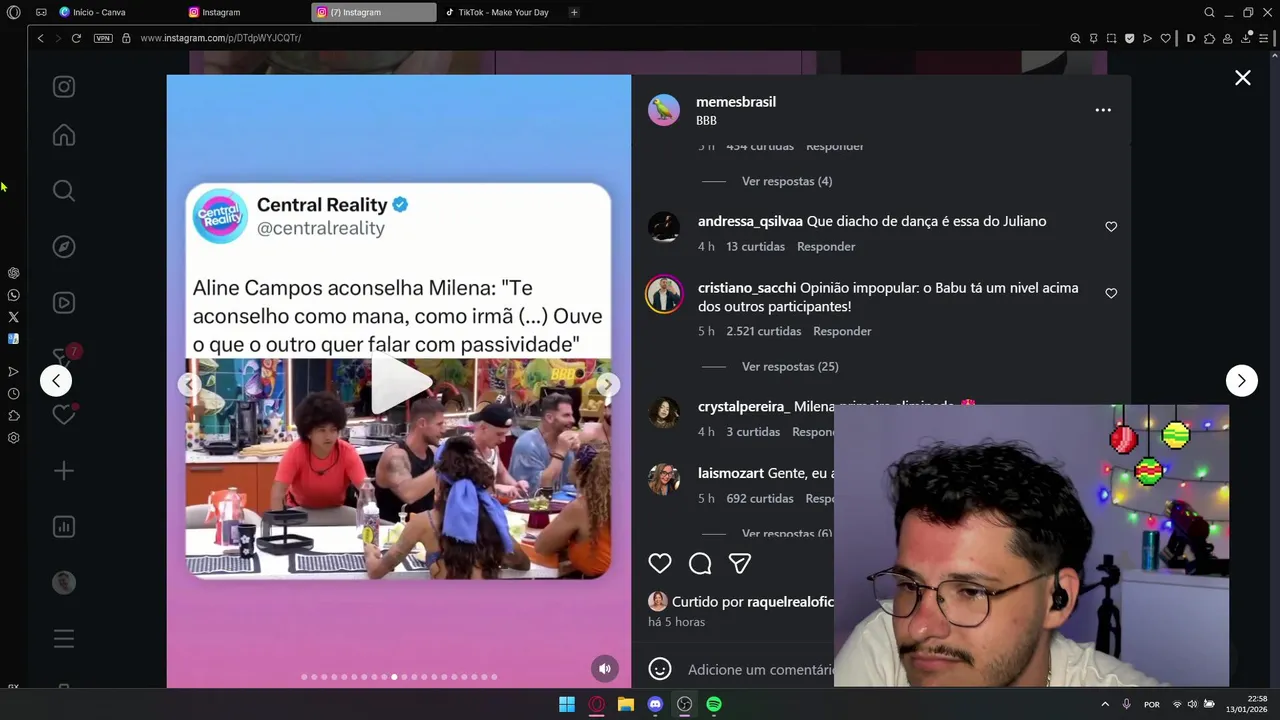Create a new post with plus icon
The height and width of the screenshot is (720, 1280).
click(x=64, y=471)
